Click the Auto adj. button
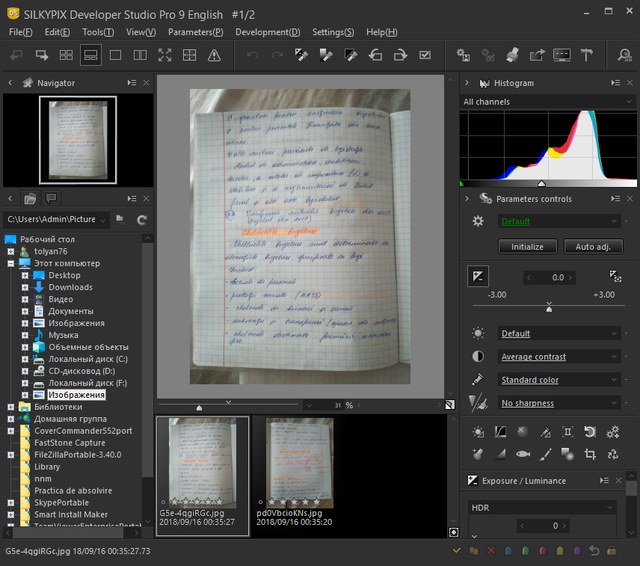640x566 pixels. coord(593,246)
